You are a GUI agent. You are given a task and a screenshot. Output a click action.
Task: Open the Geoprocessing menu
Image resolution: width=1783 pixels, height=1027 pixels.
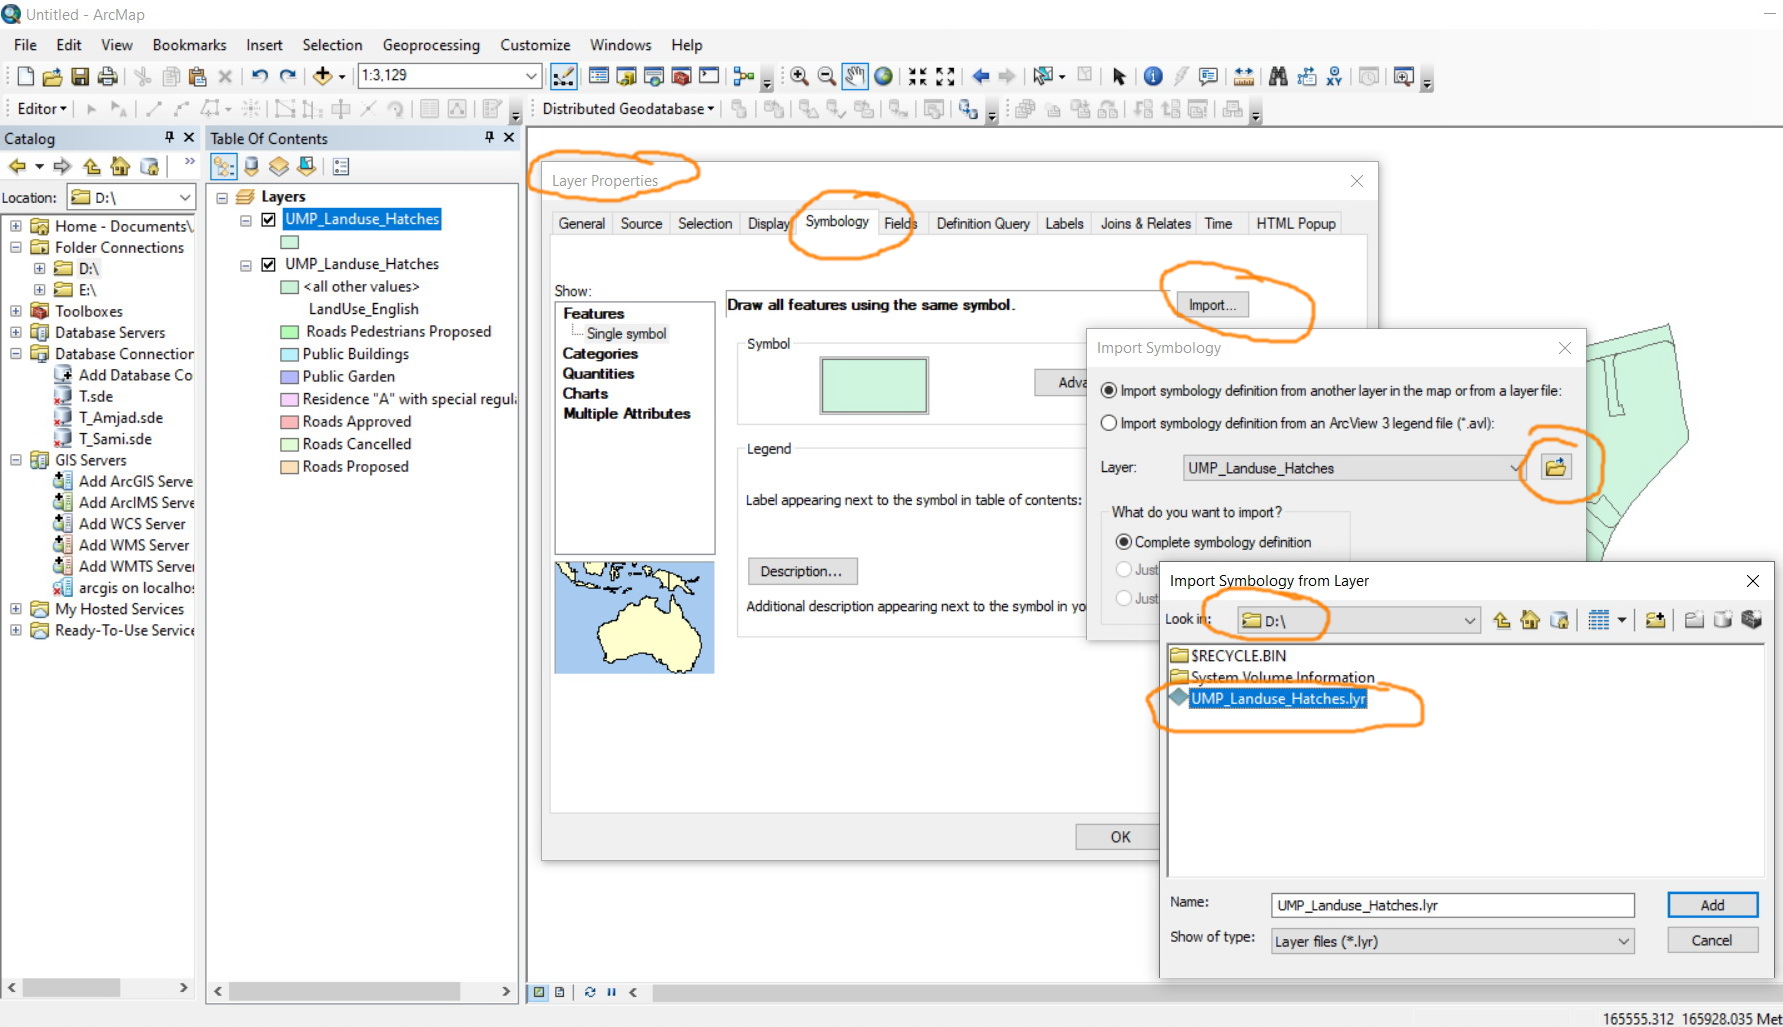pyautogui.click(x=431, y=45)
